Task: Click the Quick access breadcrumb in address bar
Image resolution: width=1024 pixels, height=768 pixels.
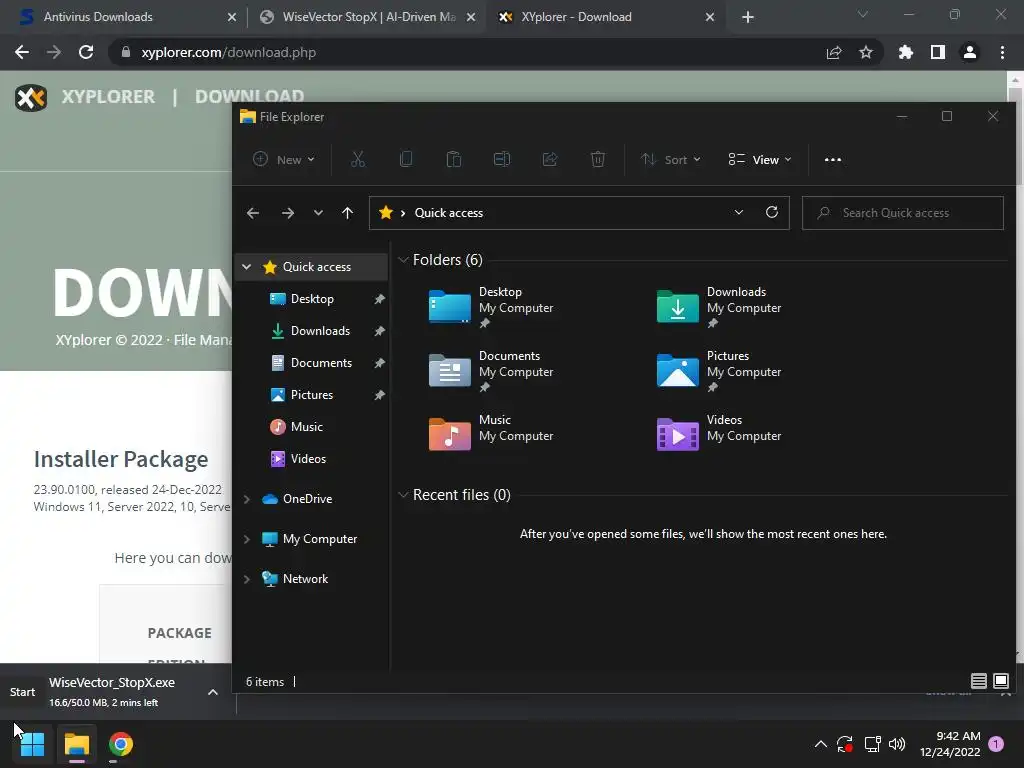Action: coord(449,213)
